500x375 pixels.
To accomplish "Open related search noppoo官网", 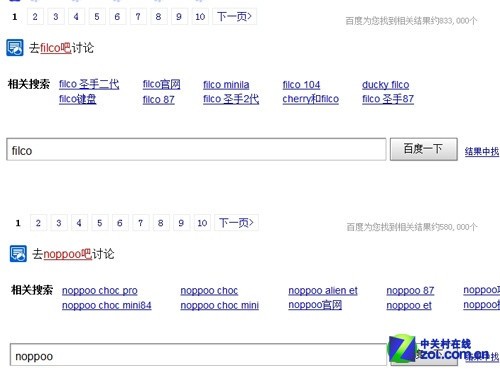I will pyautogui.click(x=315, y=305).
